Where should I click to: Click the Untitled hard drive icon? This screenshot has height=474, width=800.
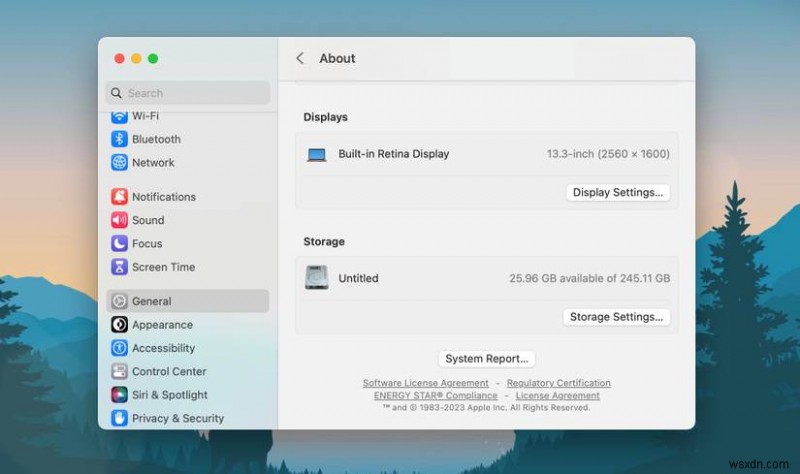pos(316,278)
